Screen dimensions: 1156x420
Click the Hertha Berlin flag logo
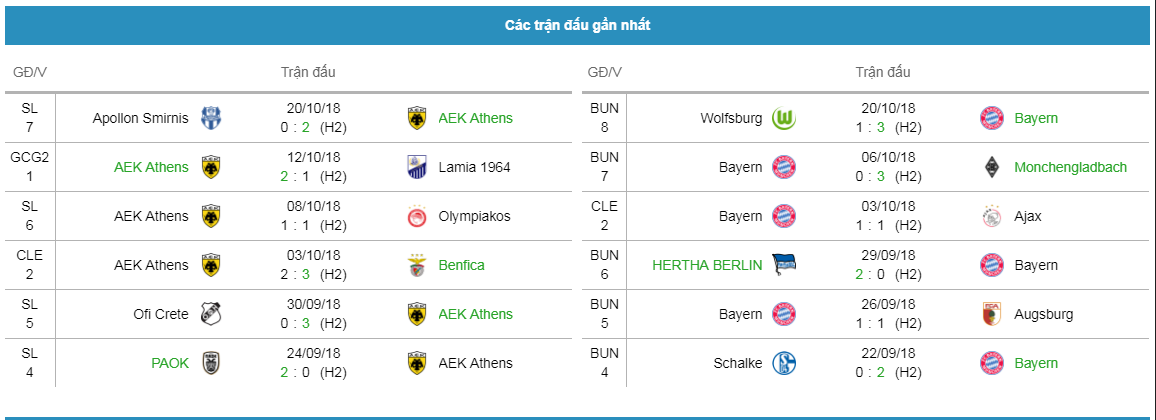[784, 265]
